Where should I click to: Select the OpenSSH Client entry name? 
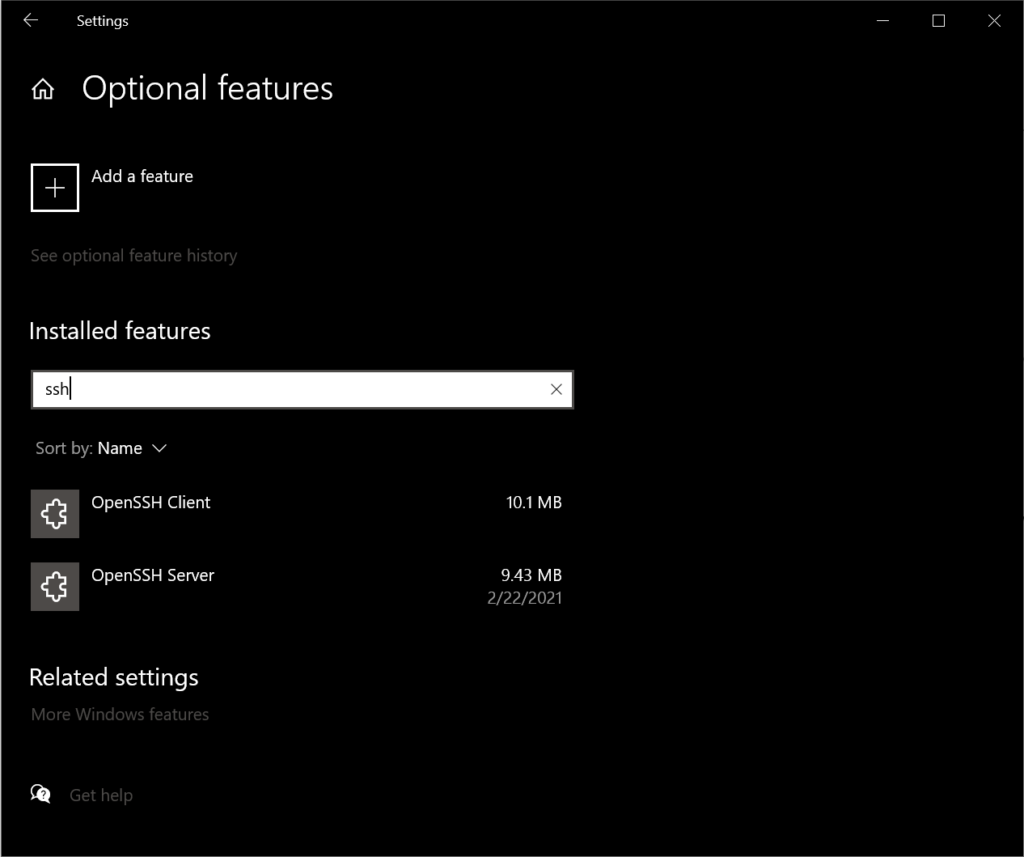[151, 502]
